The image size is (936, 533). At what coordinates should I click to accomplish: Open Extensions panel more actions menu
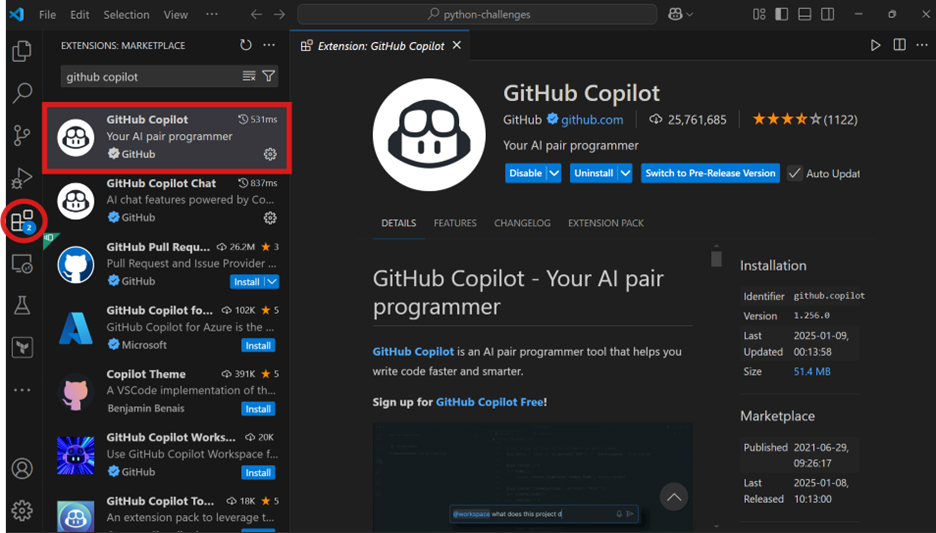click(269, 45)
